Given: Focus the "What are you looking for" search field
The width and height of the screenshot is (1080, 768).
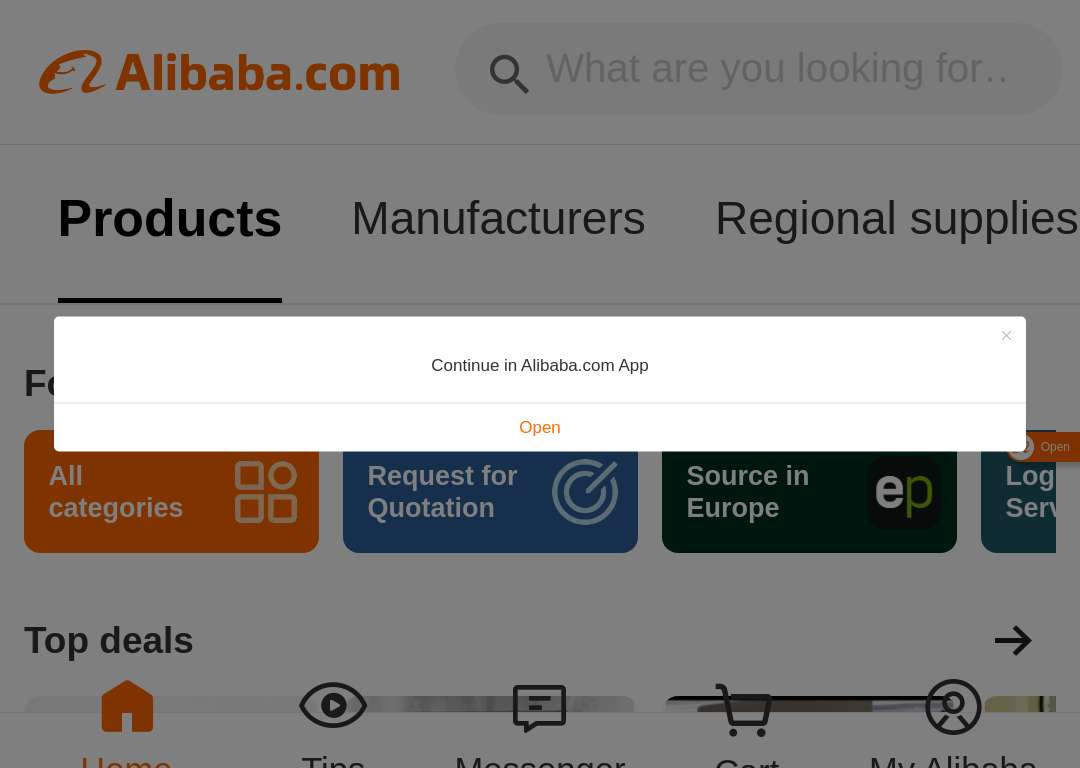Looking at the screenshot, I should (x=758, y=69).
